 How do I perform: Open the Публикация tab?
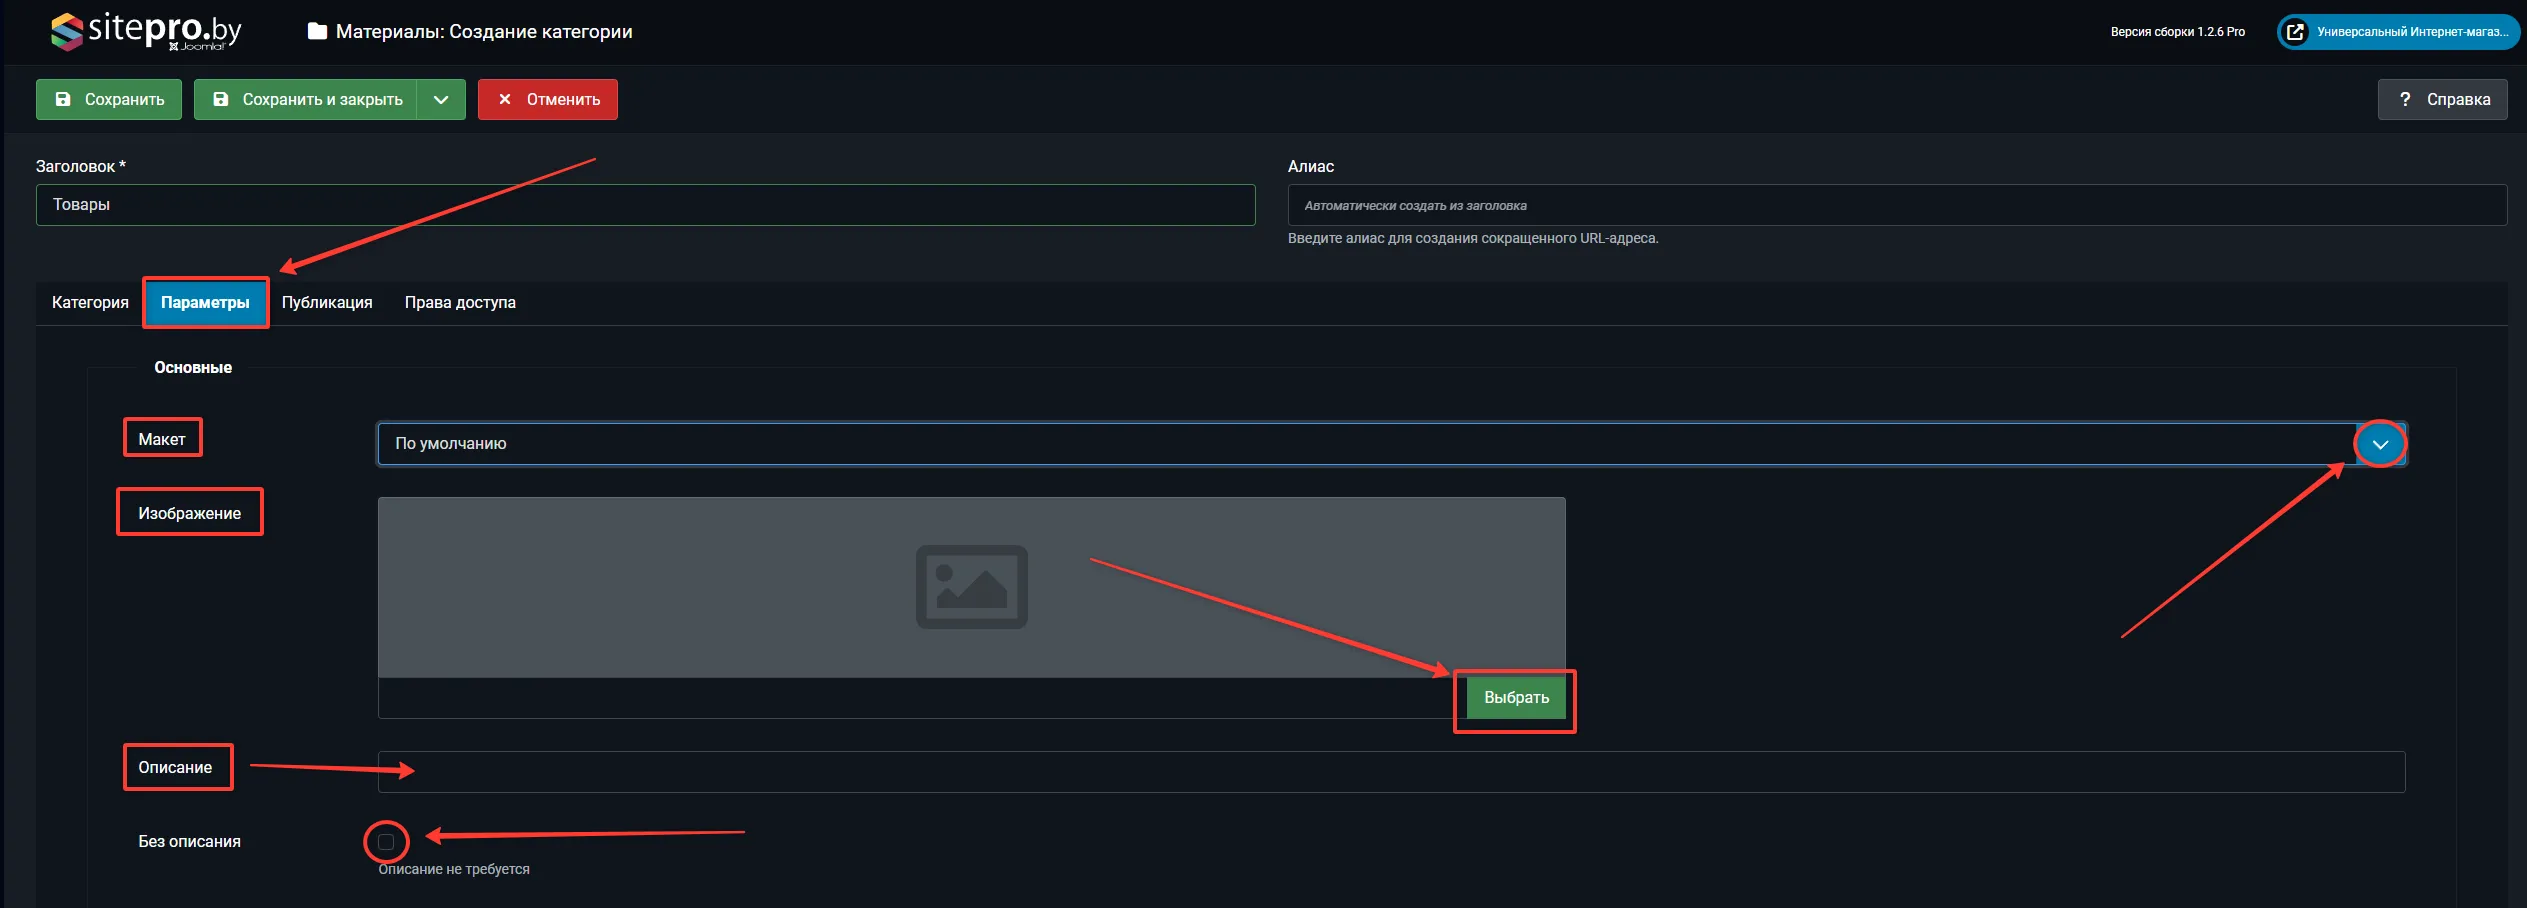327,303
